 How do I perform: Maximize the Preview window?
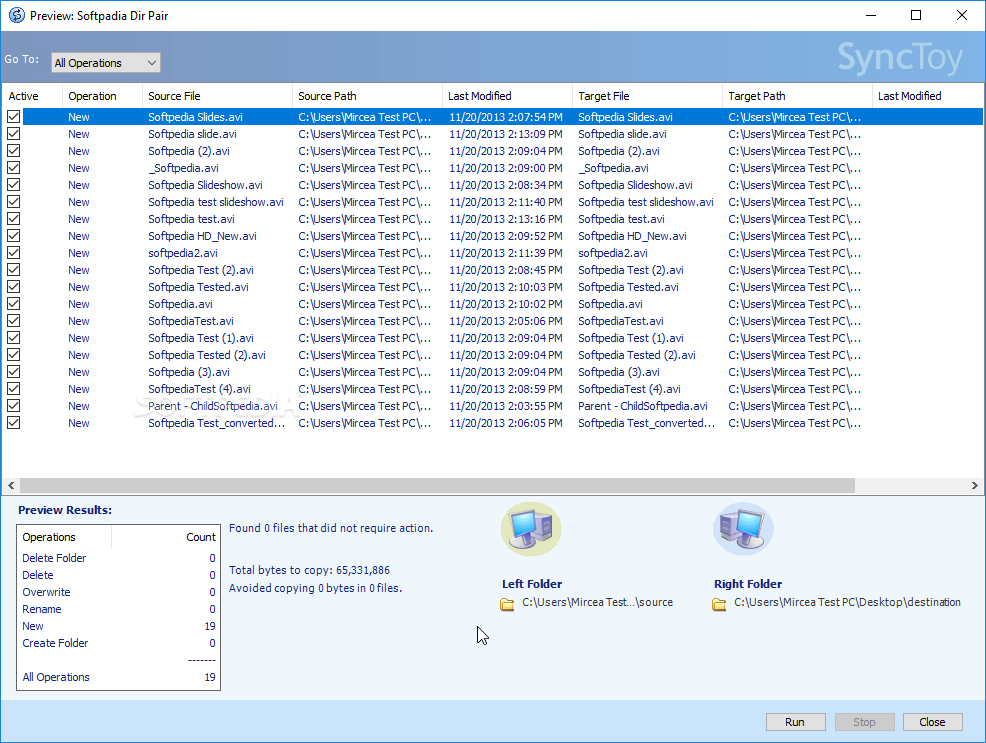pos(916,15)
